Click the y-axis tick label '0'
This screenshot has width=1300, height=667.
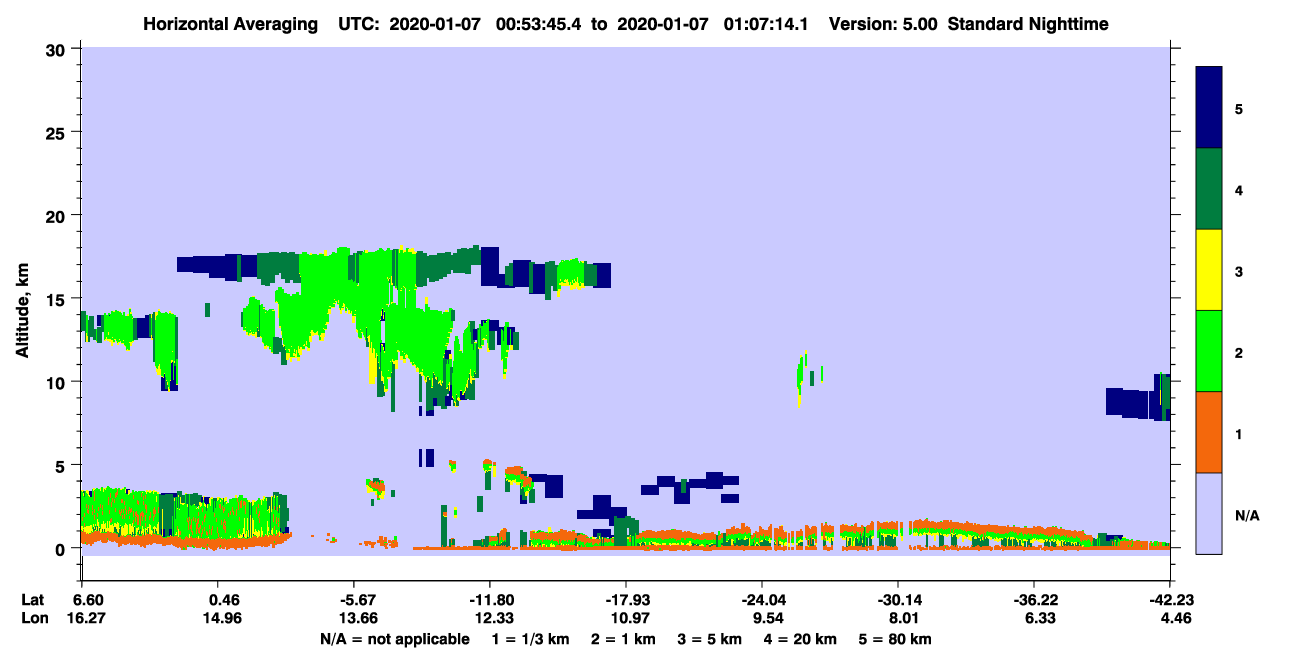(x=63, y=548)
